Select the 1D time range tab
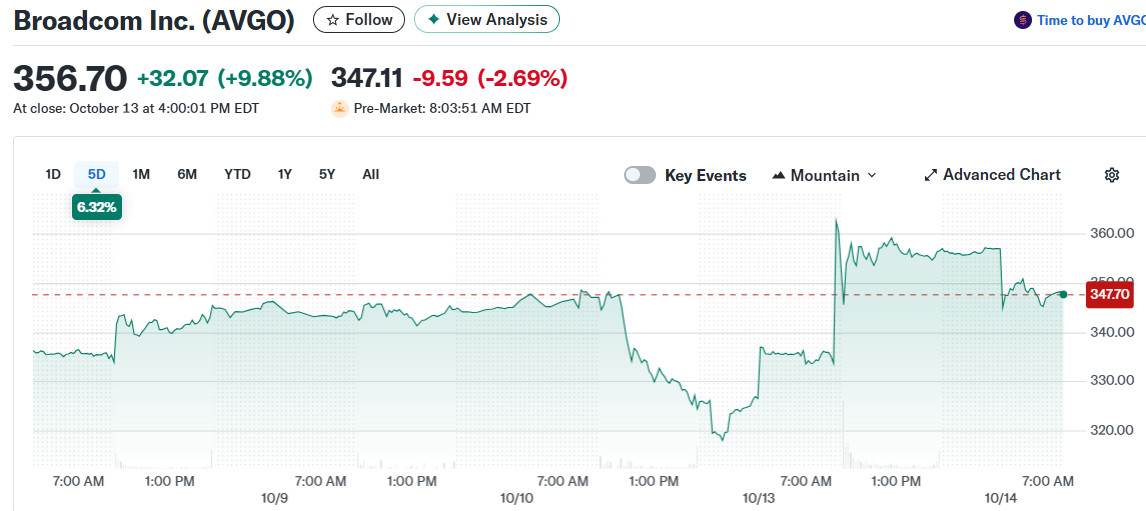Image resolution: width=1146 pixels, height=511 pixels. pos(53,174)
